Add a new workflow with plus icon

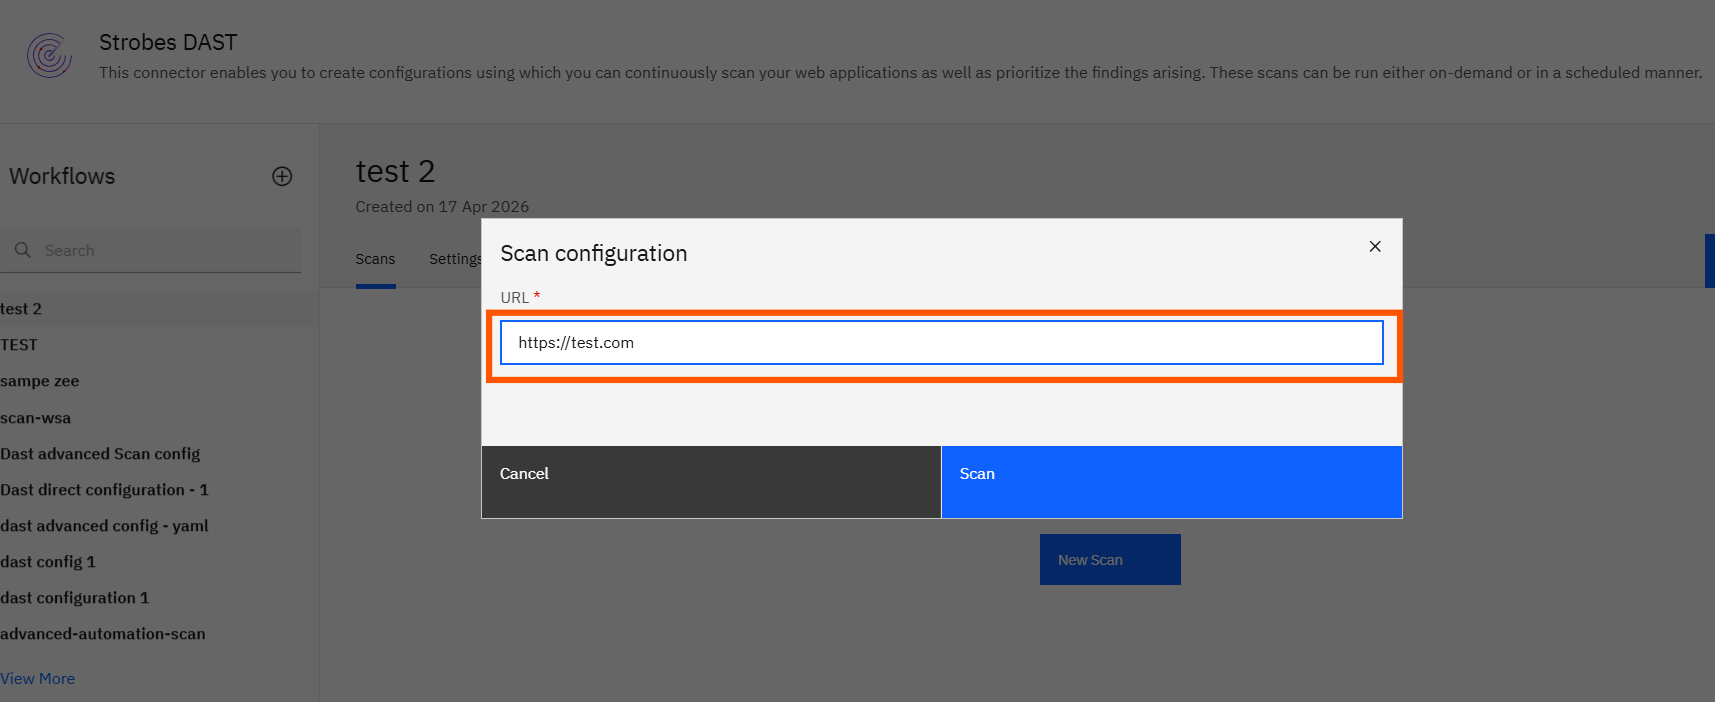(282, 177)
